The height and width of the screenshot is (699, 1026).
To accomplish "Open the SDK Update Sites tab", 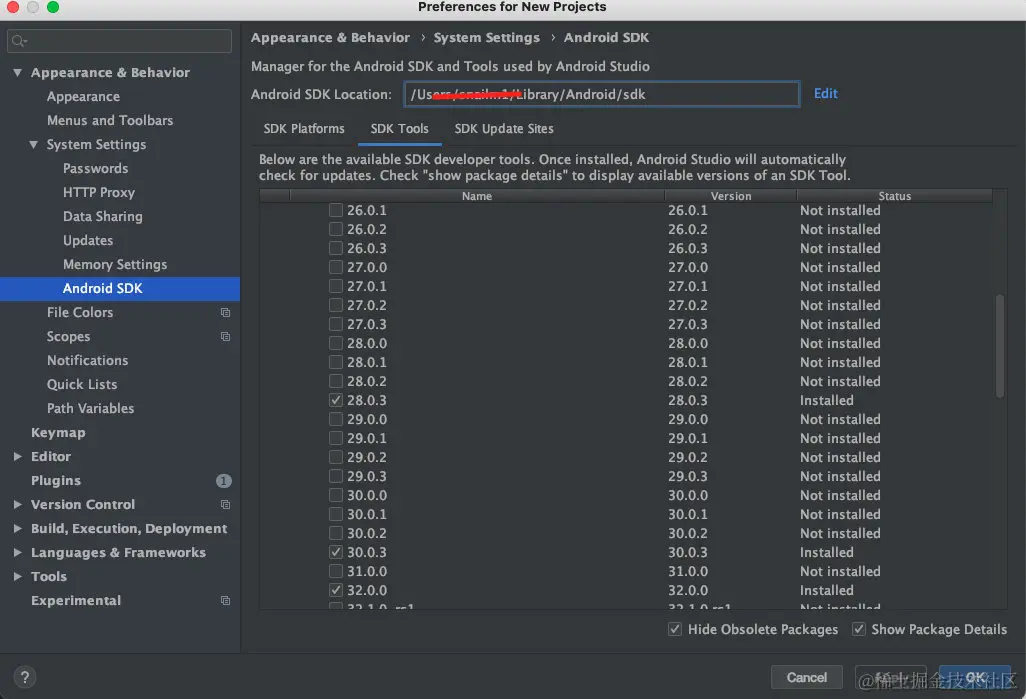I will pos(504,129).
